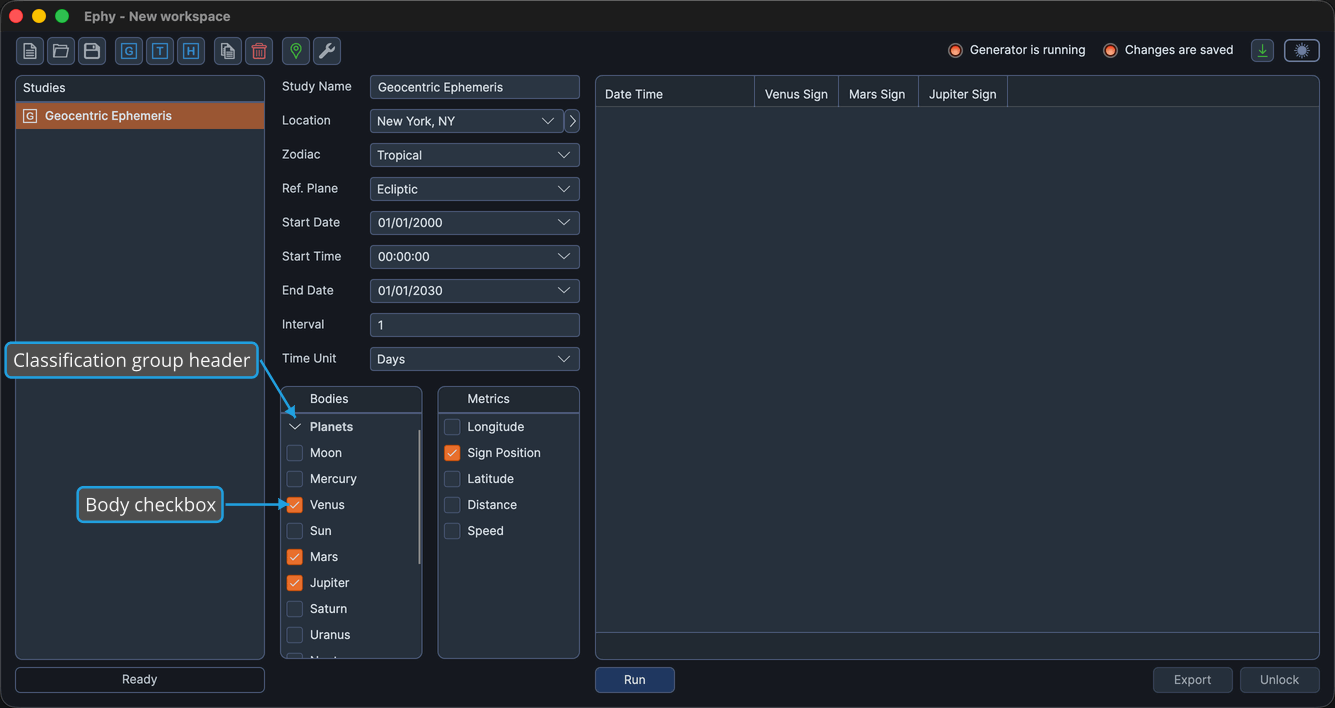The image size is (1335, 708).
Task: Click the Run button
Action: tap(635, 680)
